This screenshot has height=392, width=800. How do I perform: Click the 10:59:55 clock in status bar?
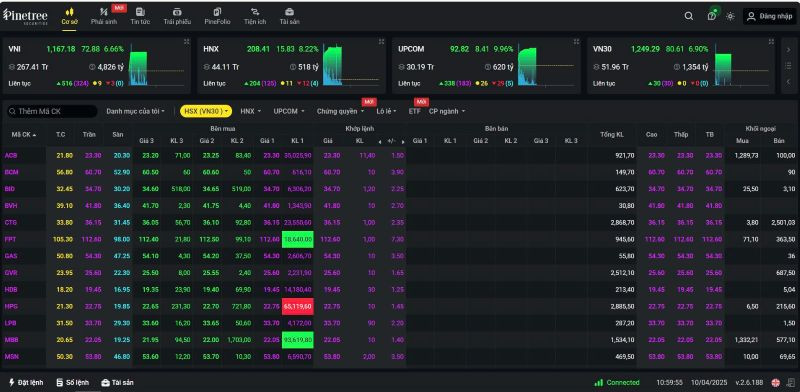coord(669,382)
